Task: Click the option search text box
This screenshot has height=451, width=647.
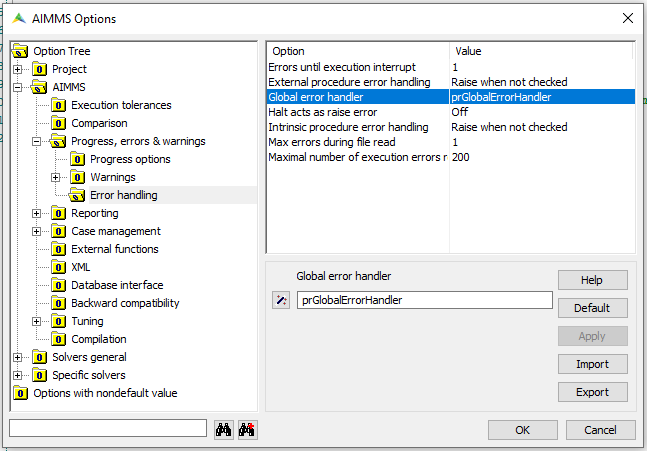Action: pyautogui.click(x=108, y=428)
